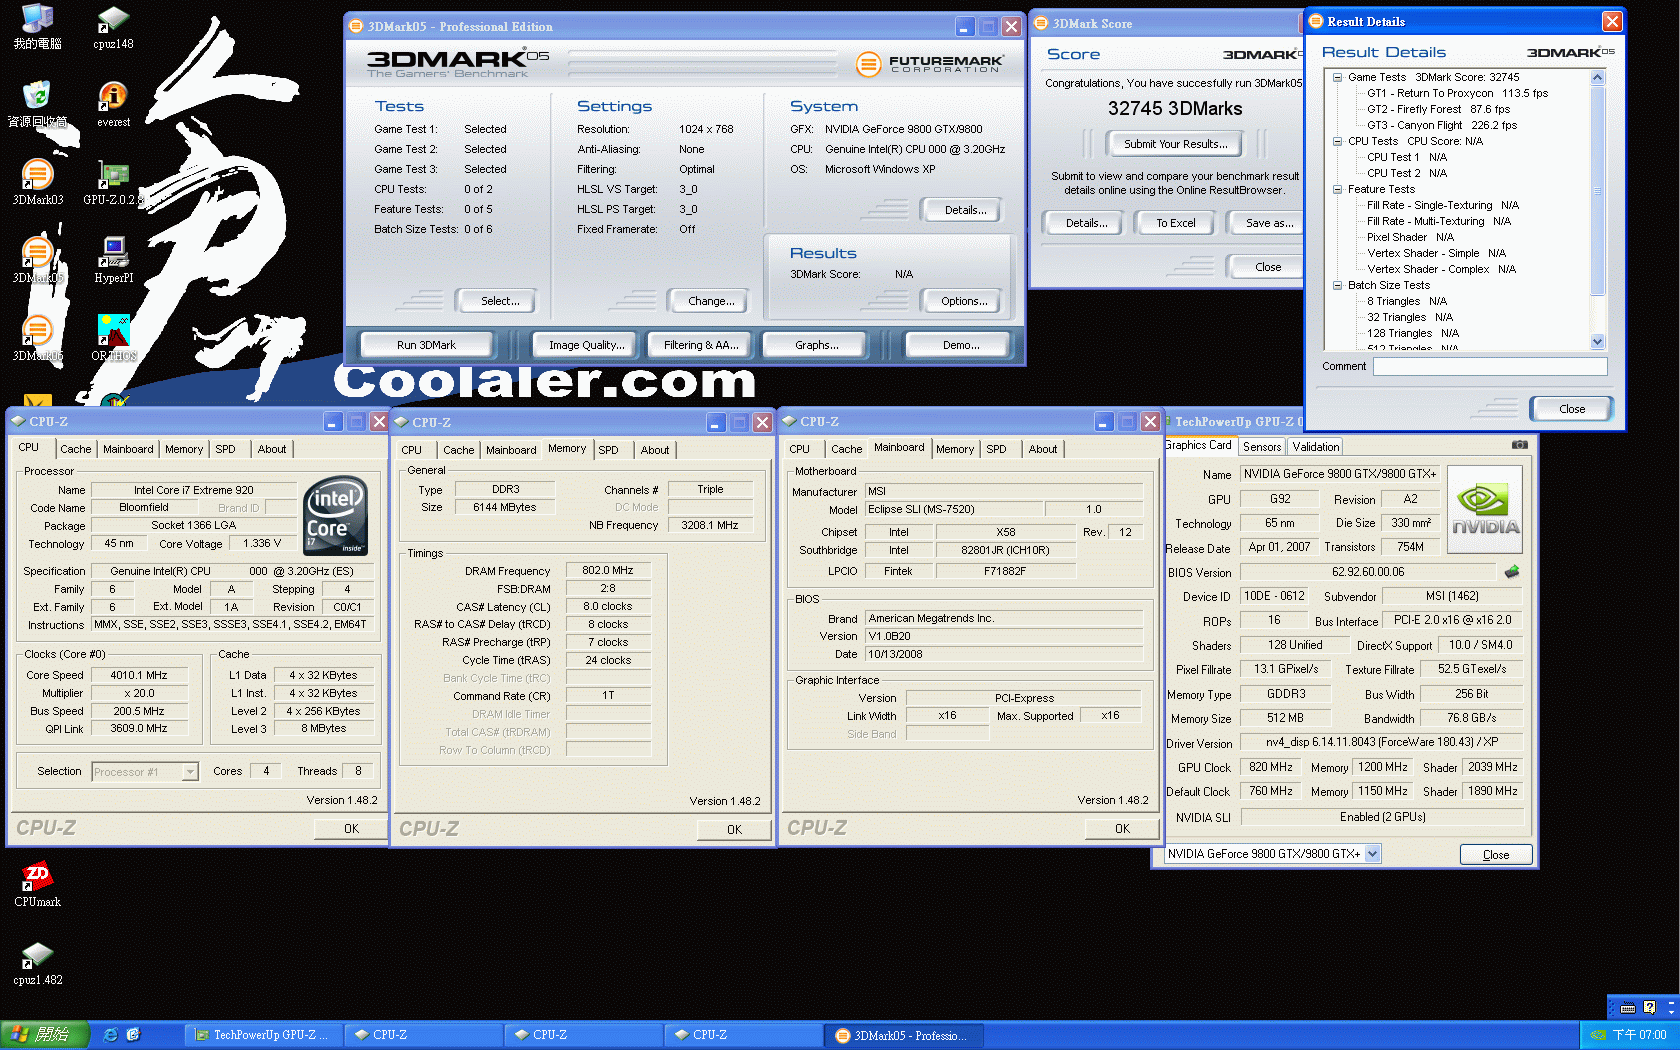Viewport: 1680px width, 1050px height.
Task: Click the Intel Core i7 logo
Action: click(335, 515)
